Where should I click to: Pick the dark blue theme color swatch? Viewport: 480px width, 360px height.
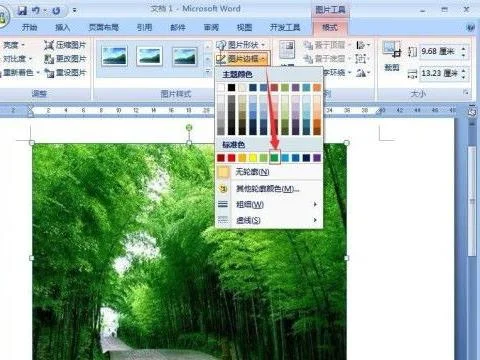(253, 87)
